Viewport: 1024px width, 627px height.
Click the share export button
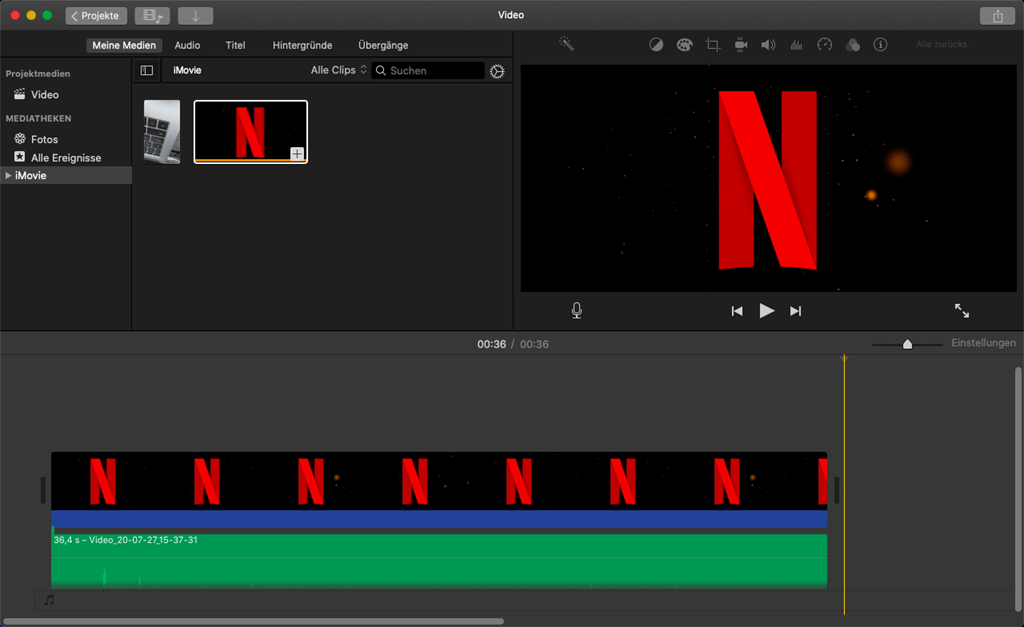[997, 16]
